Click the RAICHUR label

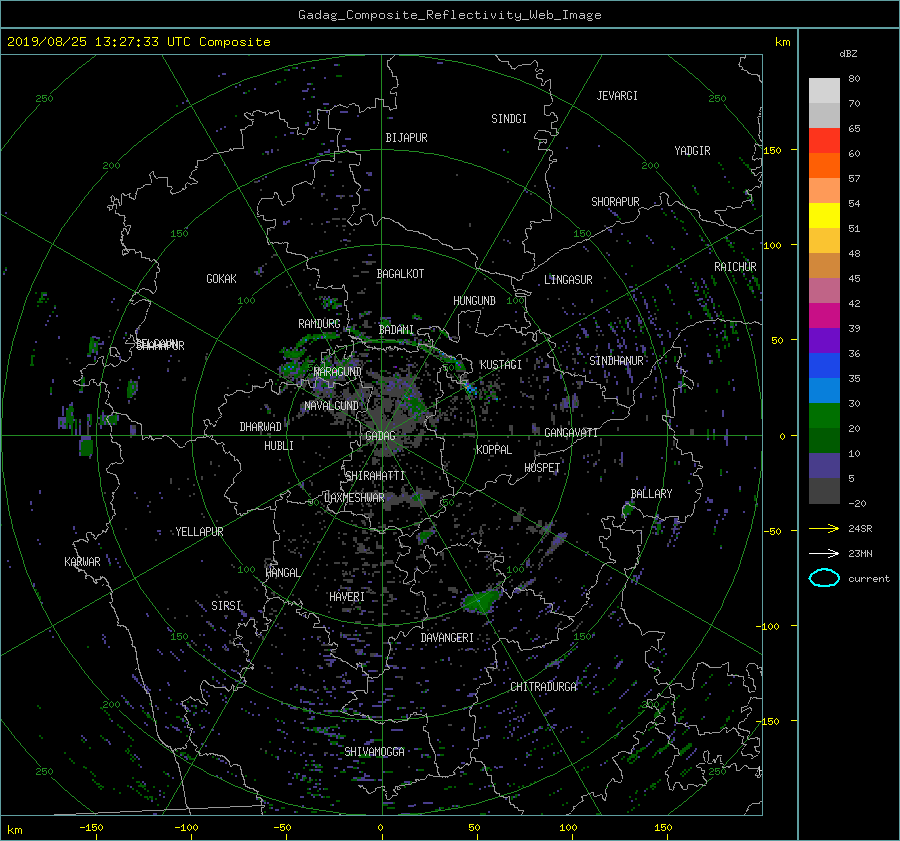click(735, 267)
